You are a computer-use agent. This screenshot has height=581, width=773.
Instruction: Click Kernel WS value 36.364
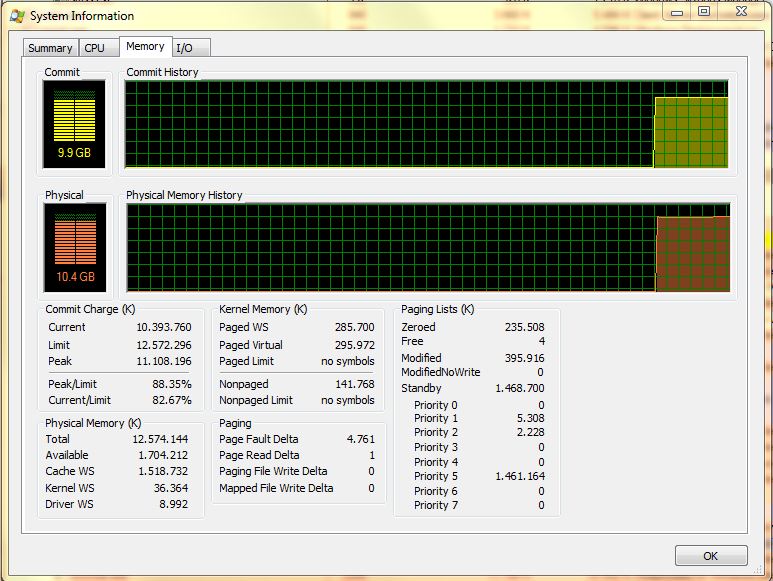click(171, 488)
